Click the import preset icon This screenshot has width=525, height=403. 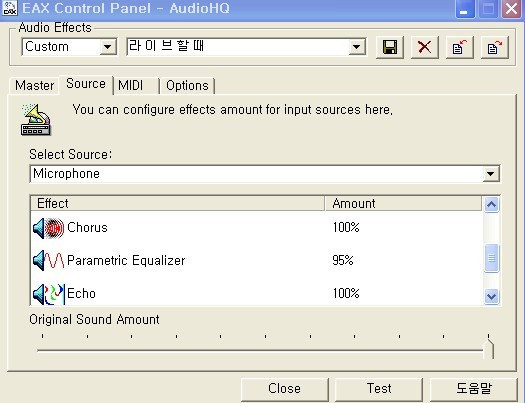tap(460, 48)
